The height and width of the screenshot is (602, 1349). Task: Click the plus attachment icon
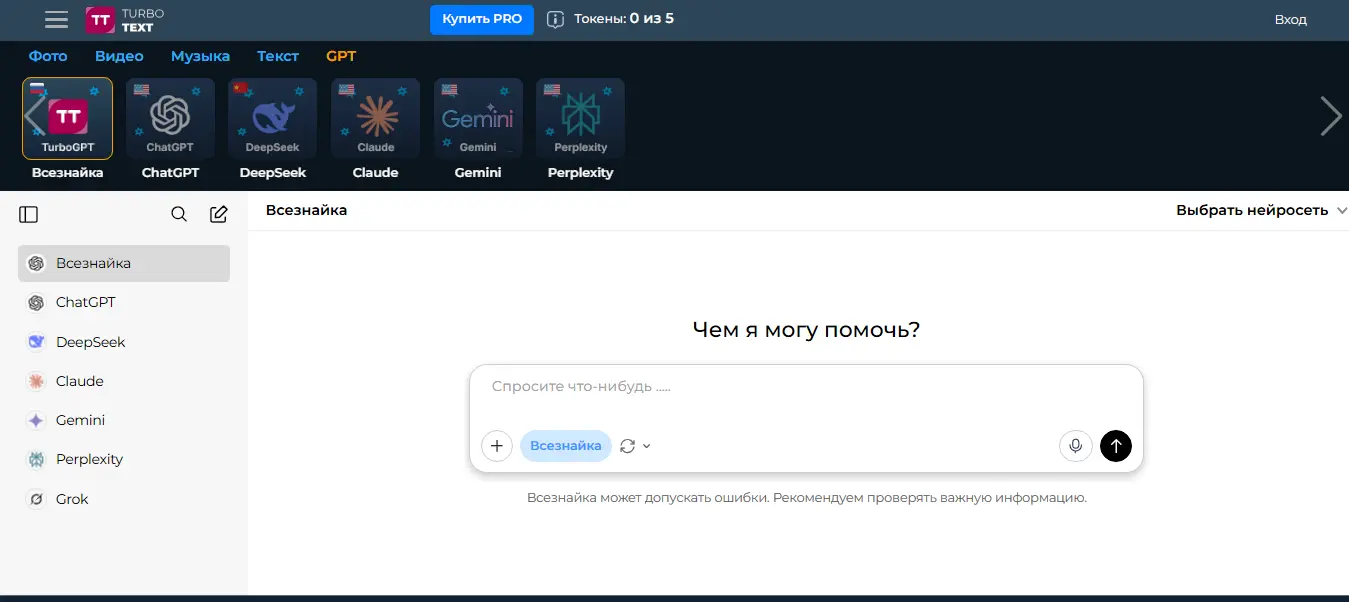(x=497, y=446)
